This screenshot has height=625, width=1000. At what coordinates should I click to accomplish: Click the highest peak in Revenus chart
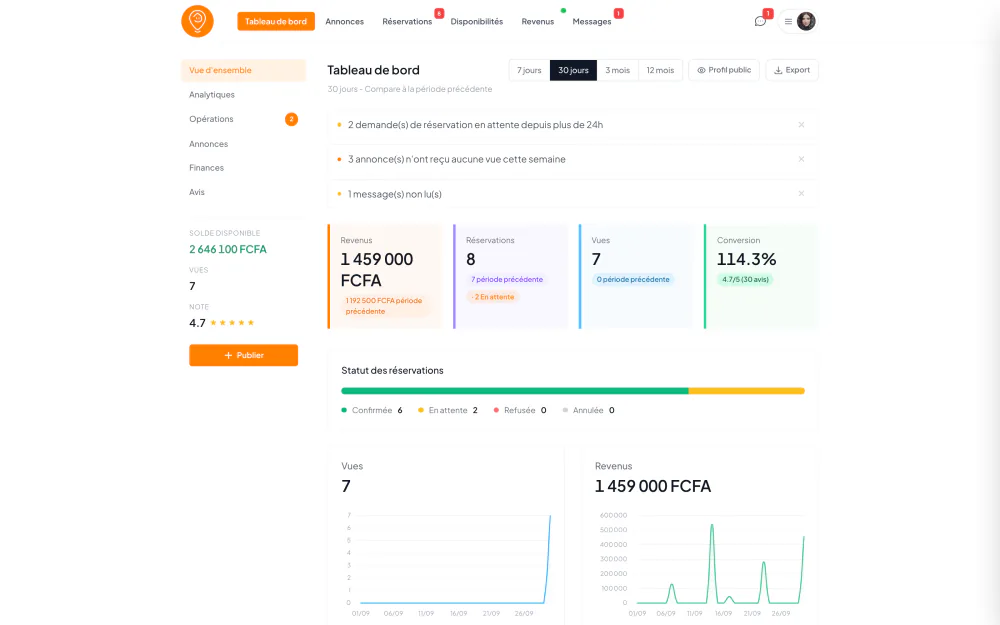click(x=712, y=527)
